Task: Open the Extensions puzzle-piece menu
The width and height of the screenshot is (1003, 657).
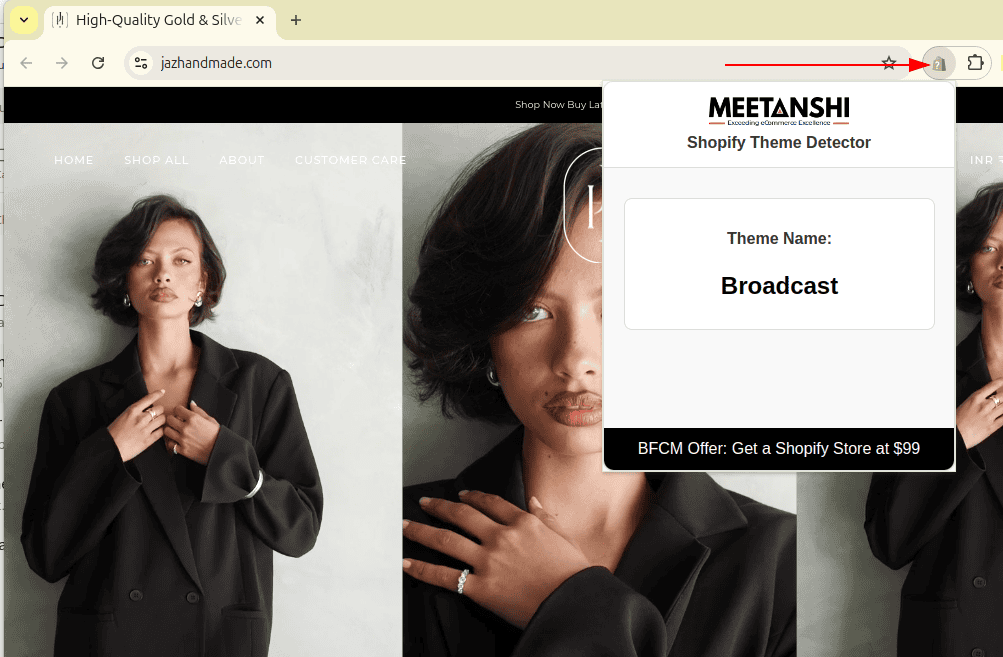Action: pyautogui.click(x=975, y=63)
